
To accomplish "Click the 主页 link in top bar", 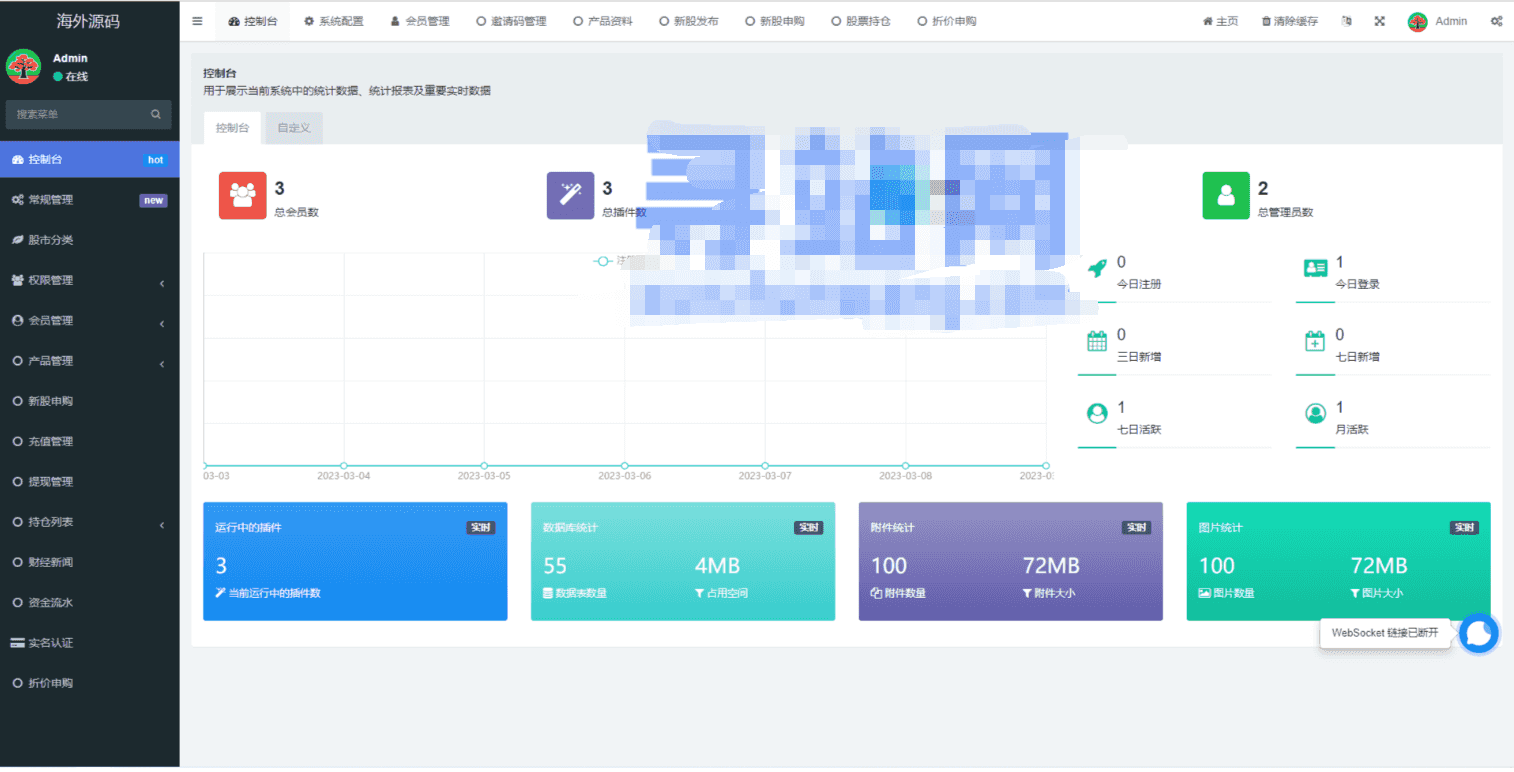I will click(1220, 21).
